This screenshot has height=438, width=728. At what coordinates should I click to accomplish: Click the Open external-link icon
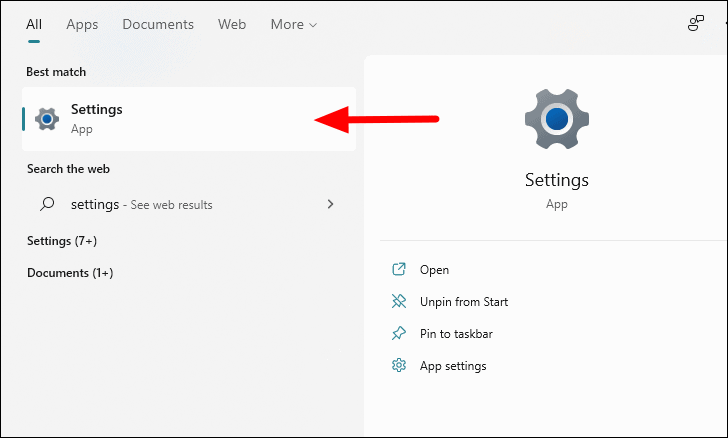[x=399, y=269]
